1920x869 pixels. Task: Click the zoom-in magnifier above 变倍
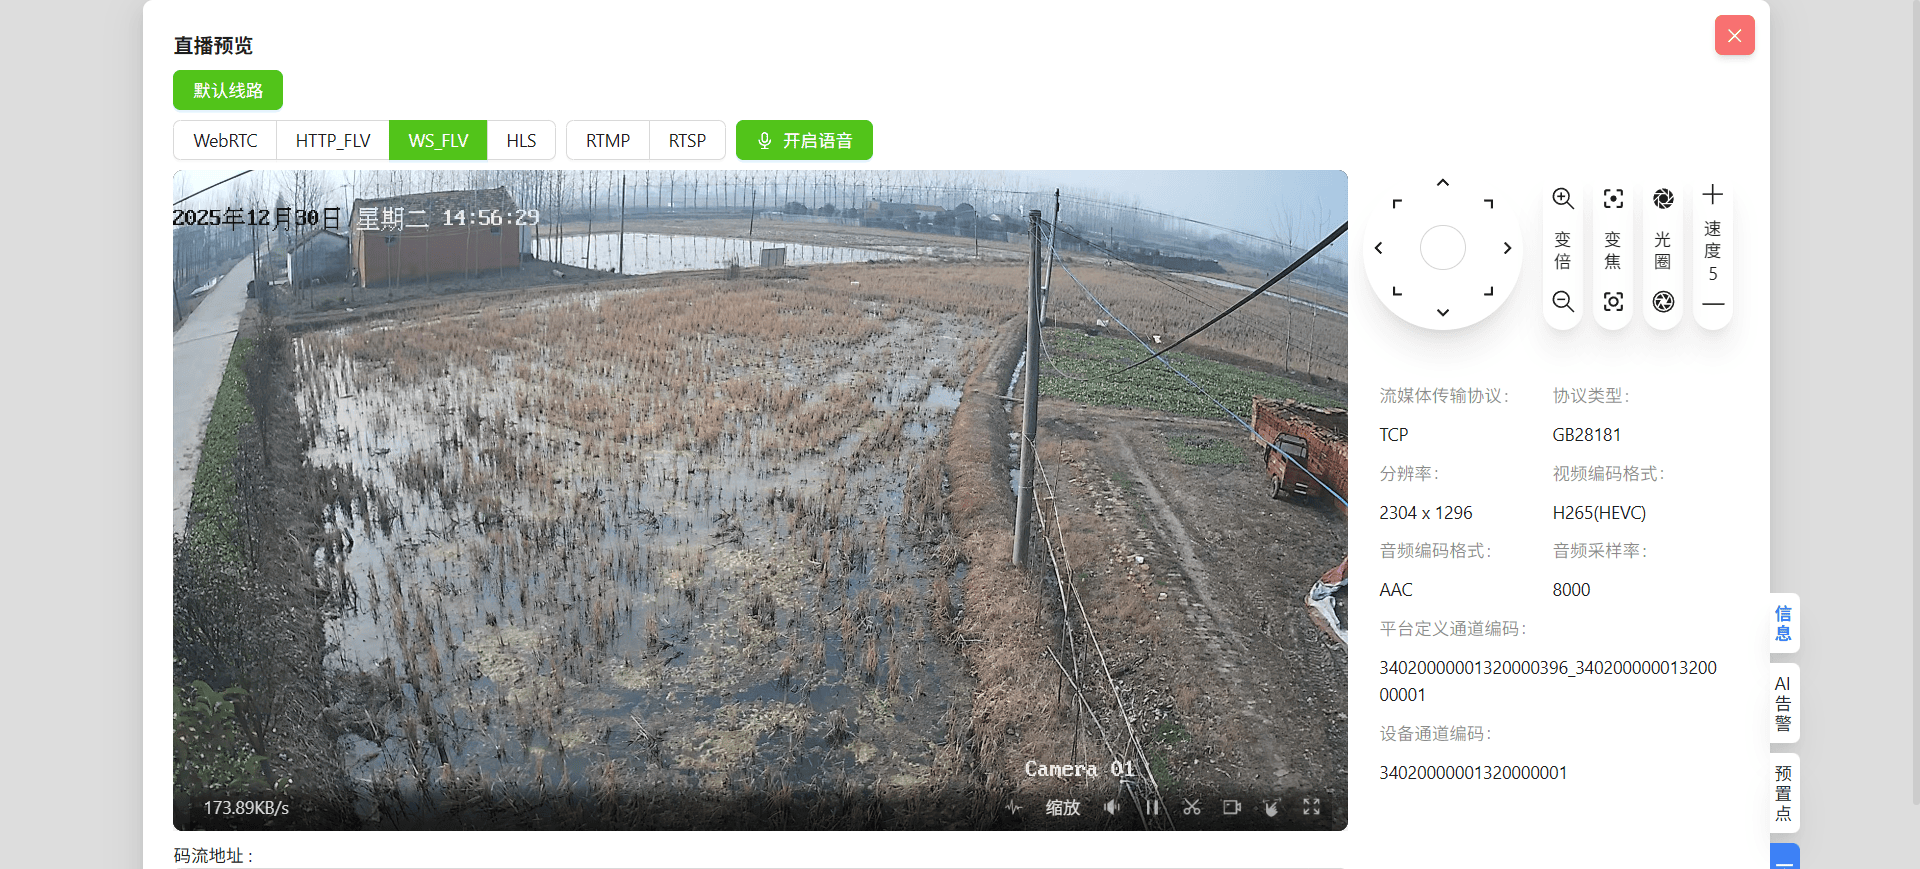coord(1563,198)
